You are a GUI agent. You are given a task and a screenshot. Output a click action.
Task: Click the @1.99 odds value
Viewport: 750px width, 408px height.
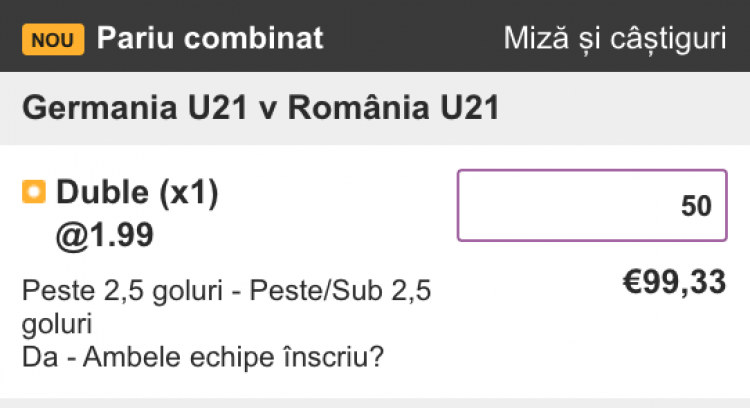tap(105, 236)
